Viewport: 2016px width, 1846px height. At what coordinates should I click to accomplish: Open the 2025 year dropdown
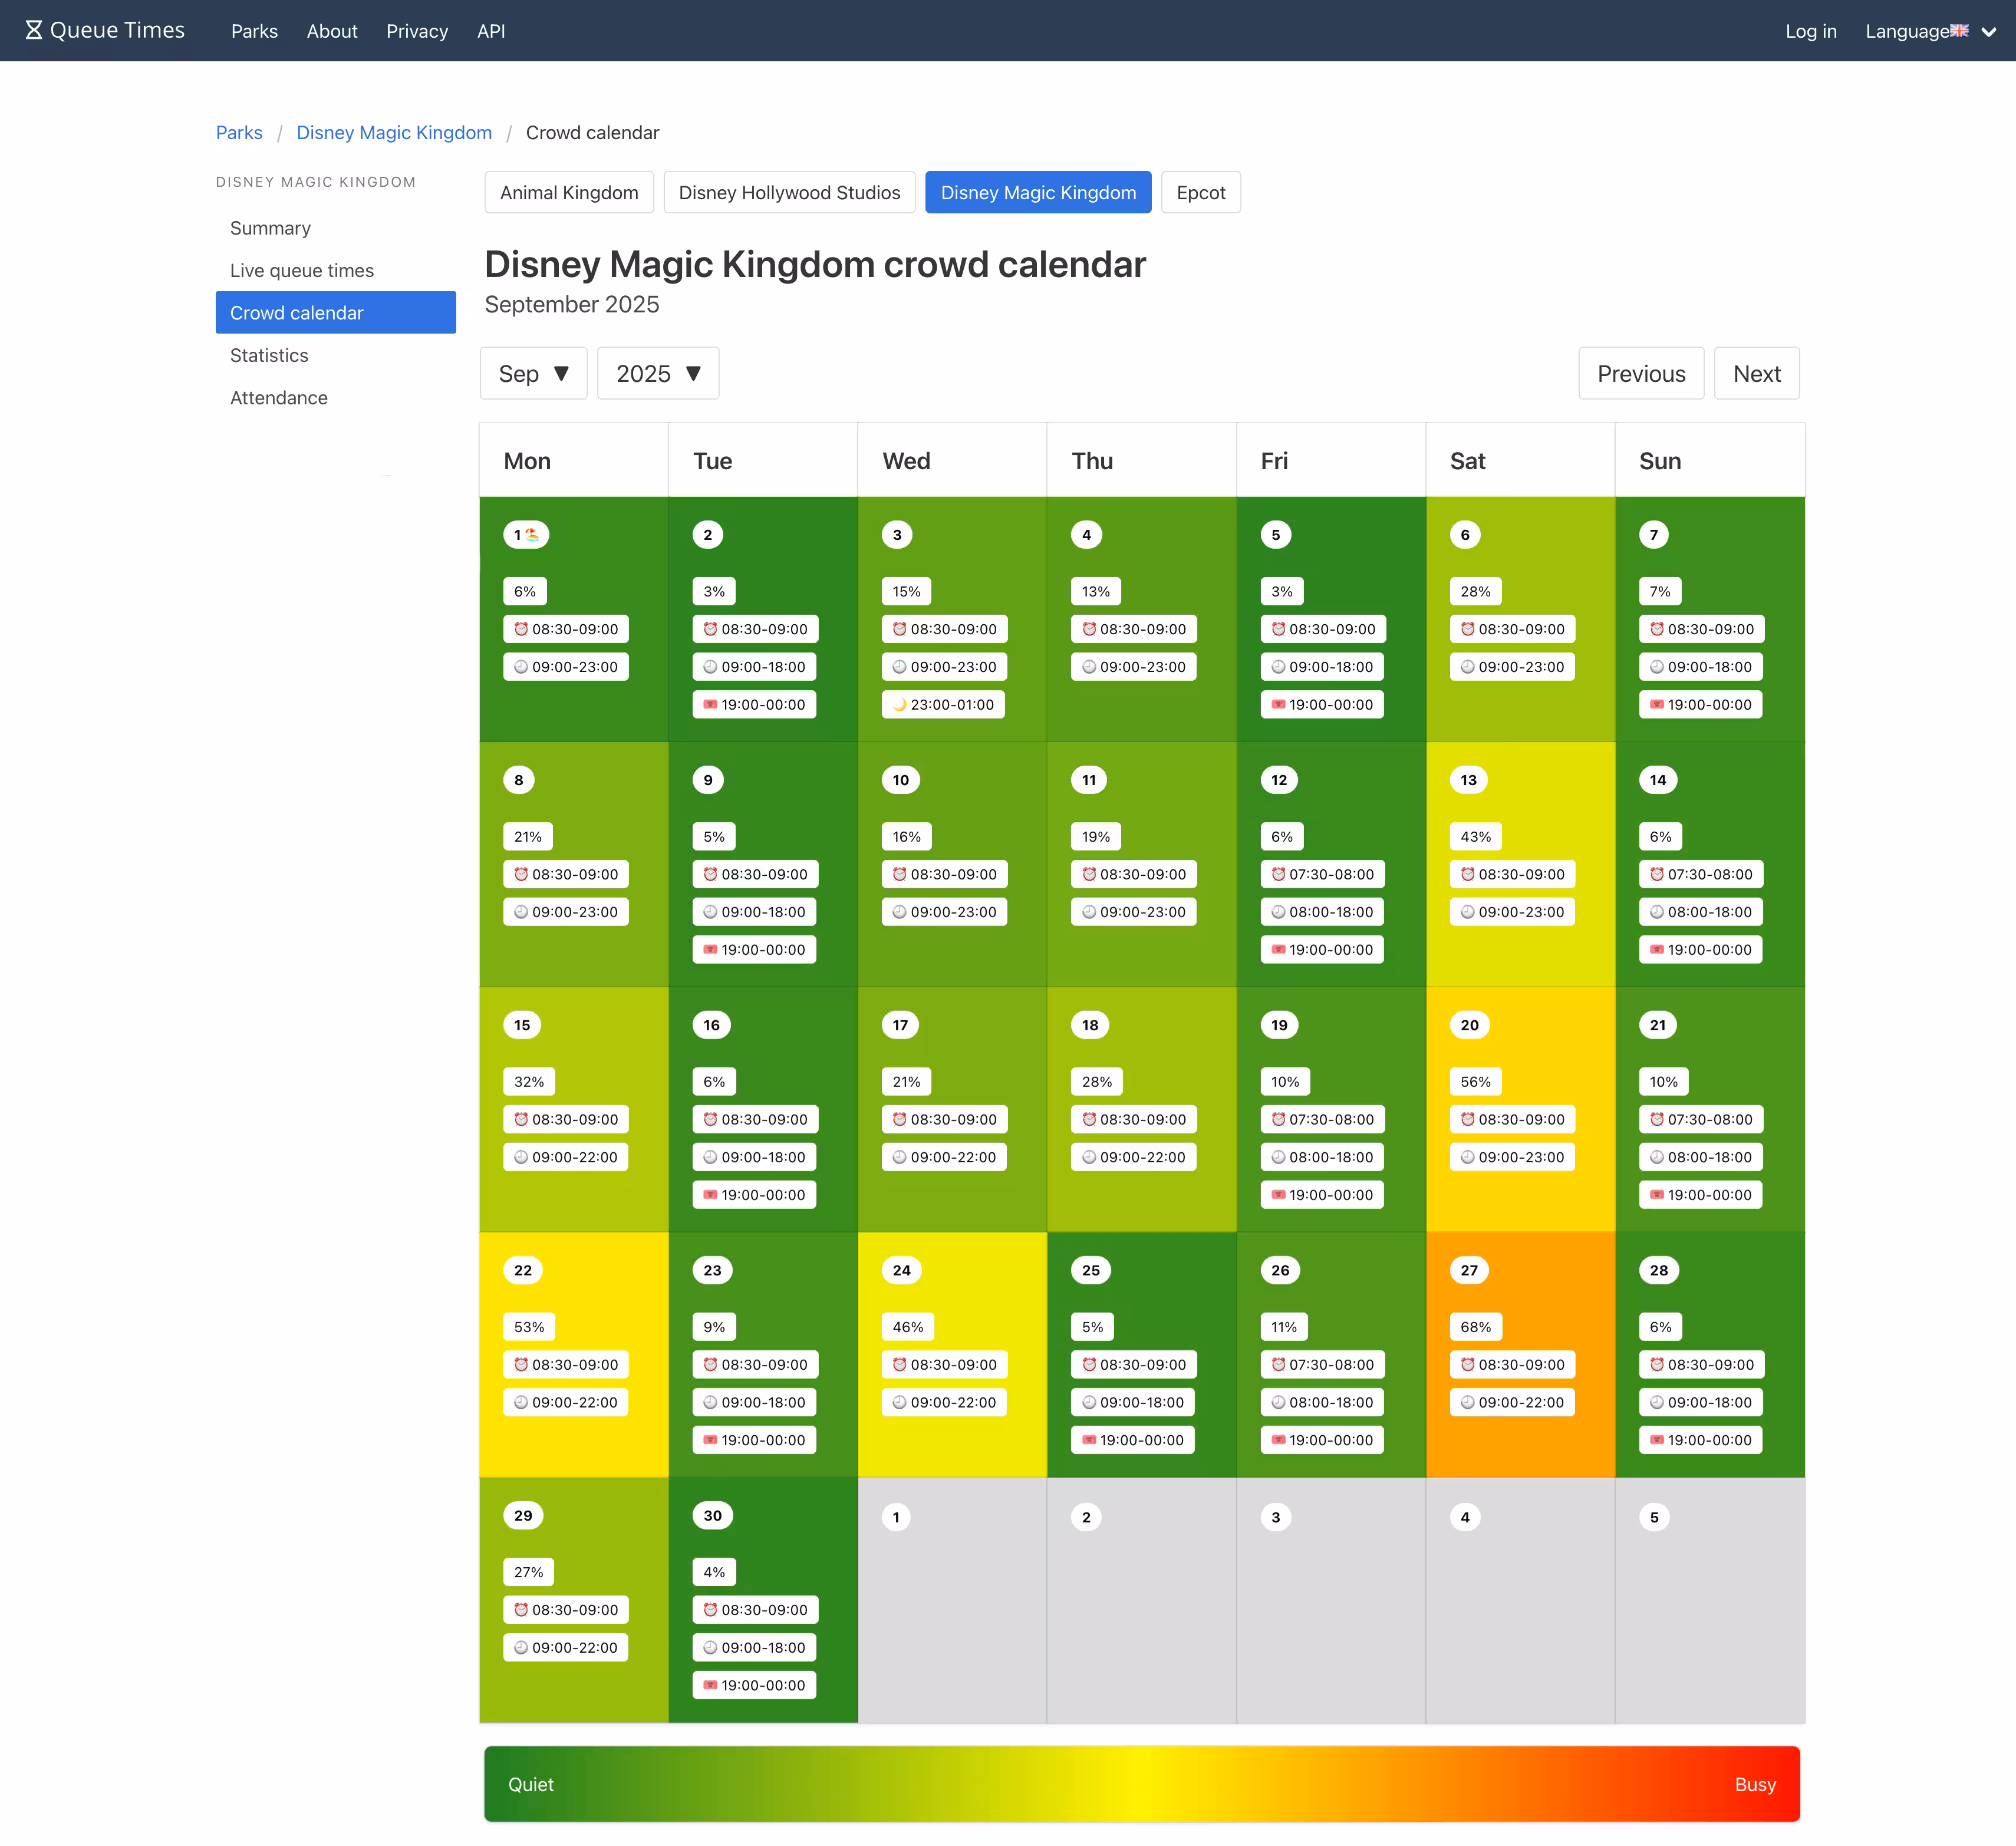(657, 374)
